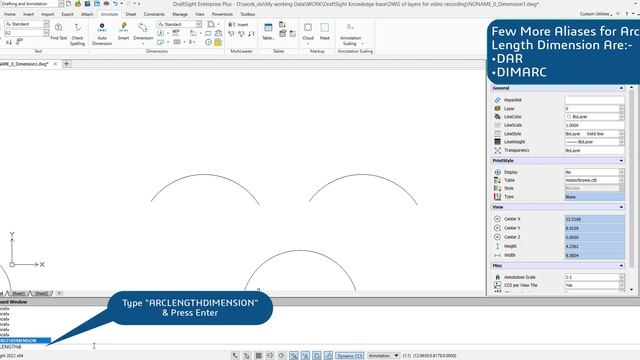Image resolution: width=640 pixels, height=360 pixels.
Task: Switch to the Home ribbon tab
Action: pos(10,14)
